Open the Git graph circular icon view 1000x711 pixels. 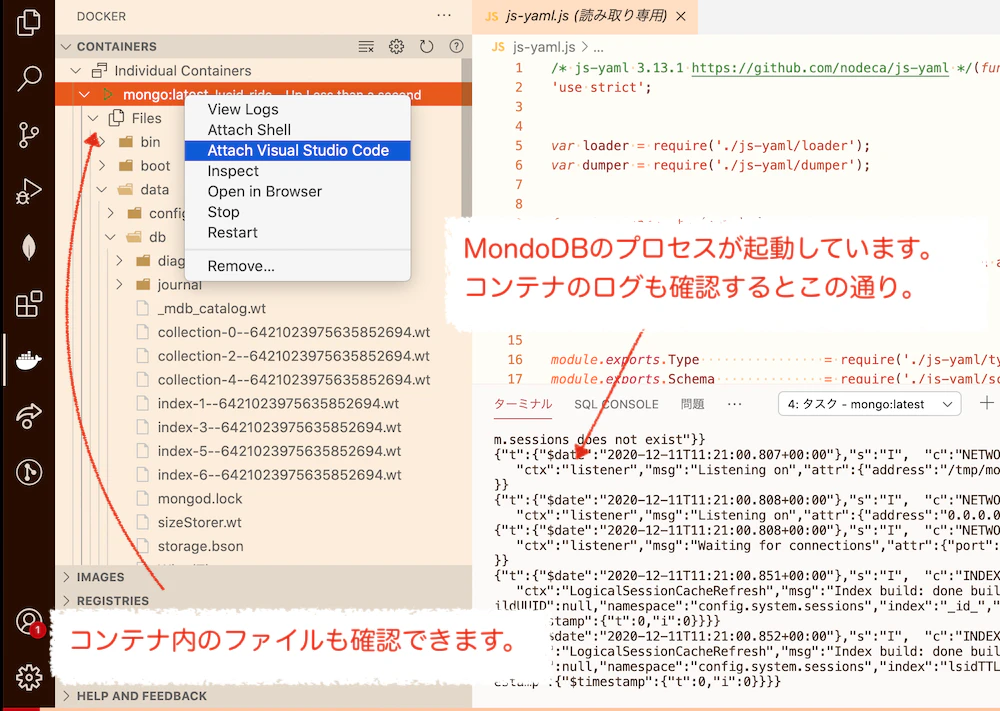[x=29, y=473]
